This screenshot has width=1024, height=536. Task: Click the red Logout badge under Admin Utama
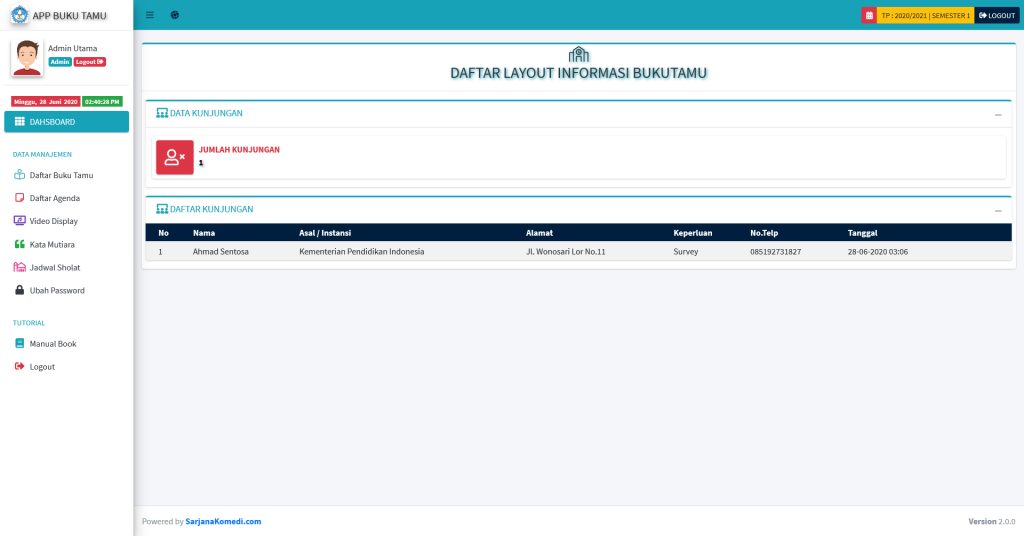(x=89, y=62)
